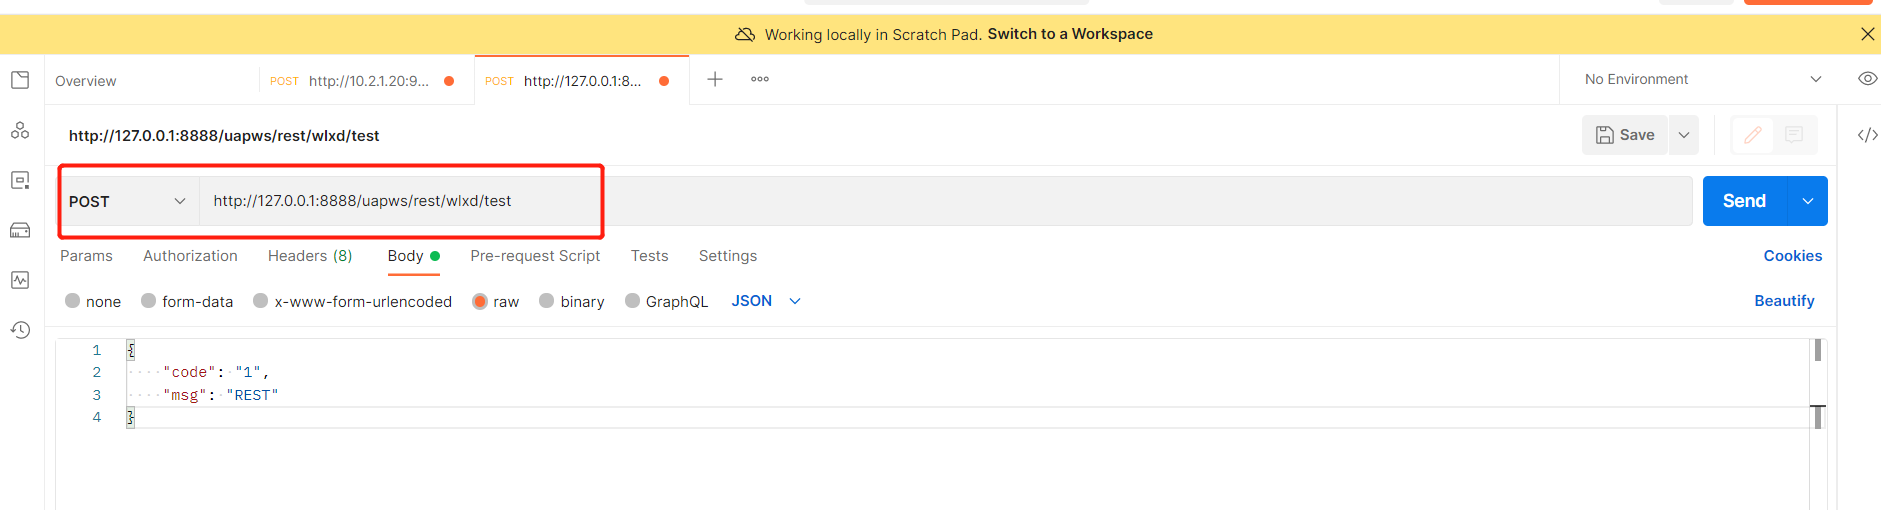Expand the Send options arrow

(x=1808, y=201)
